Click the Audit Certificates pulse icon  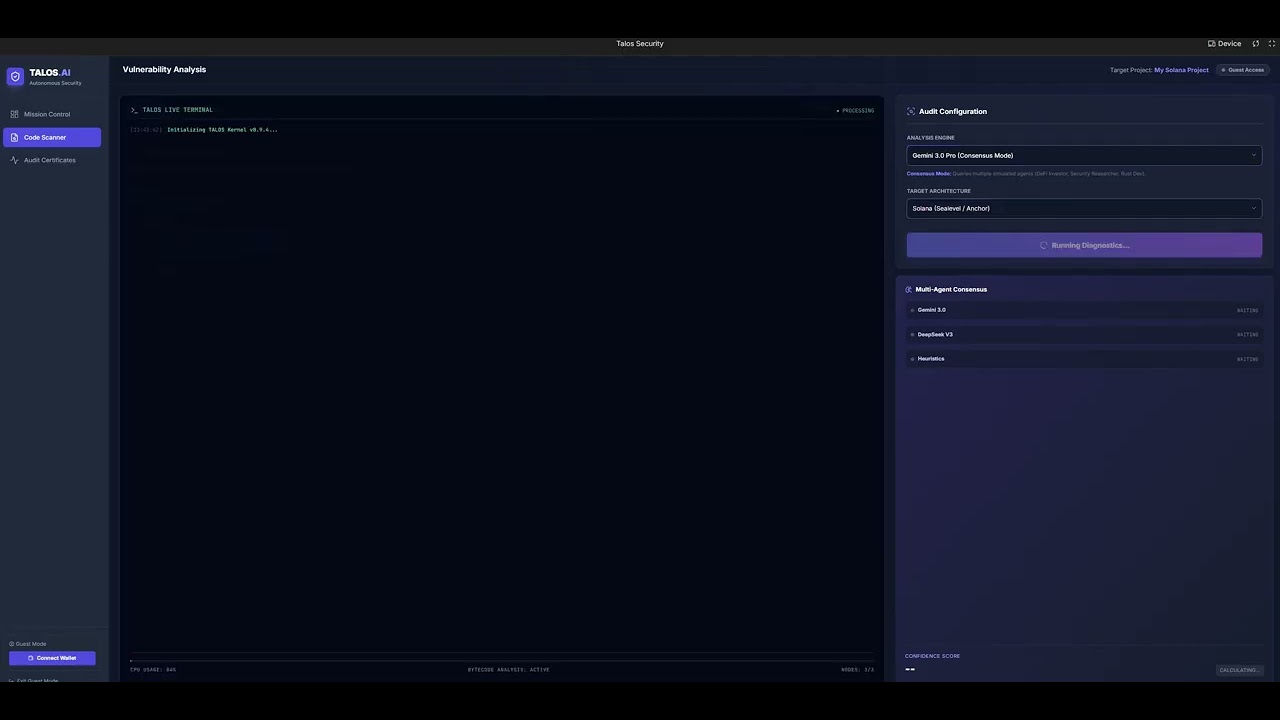click(x=14, y=160)
